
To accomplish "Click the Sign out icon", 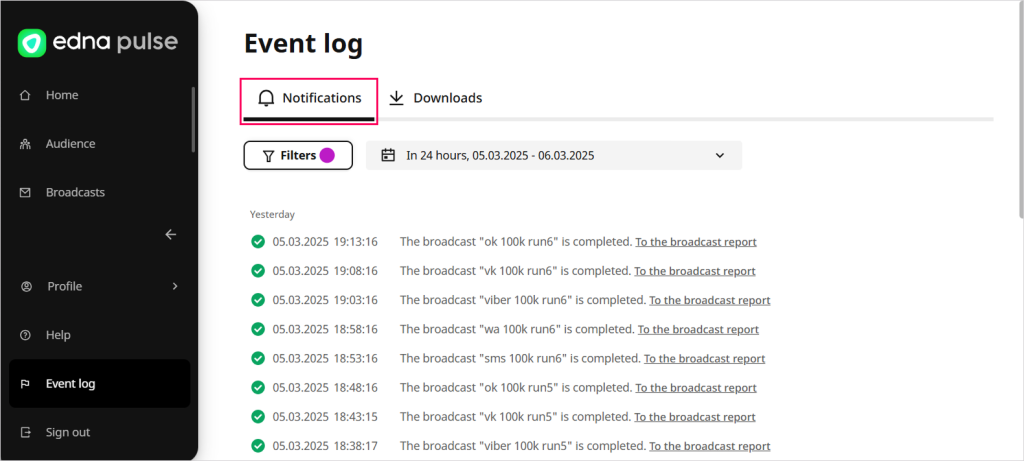I will [x=26, y=432].
